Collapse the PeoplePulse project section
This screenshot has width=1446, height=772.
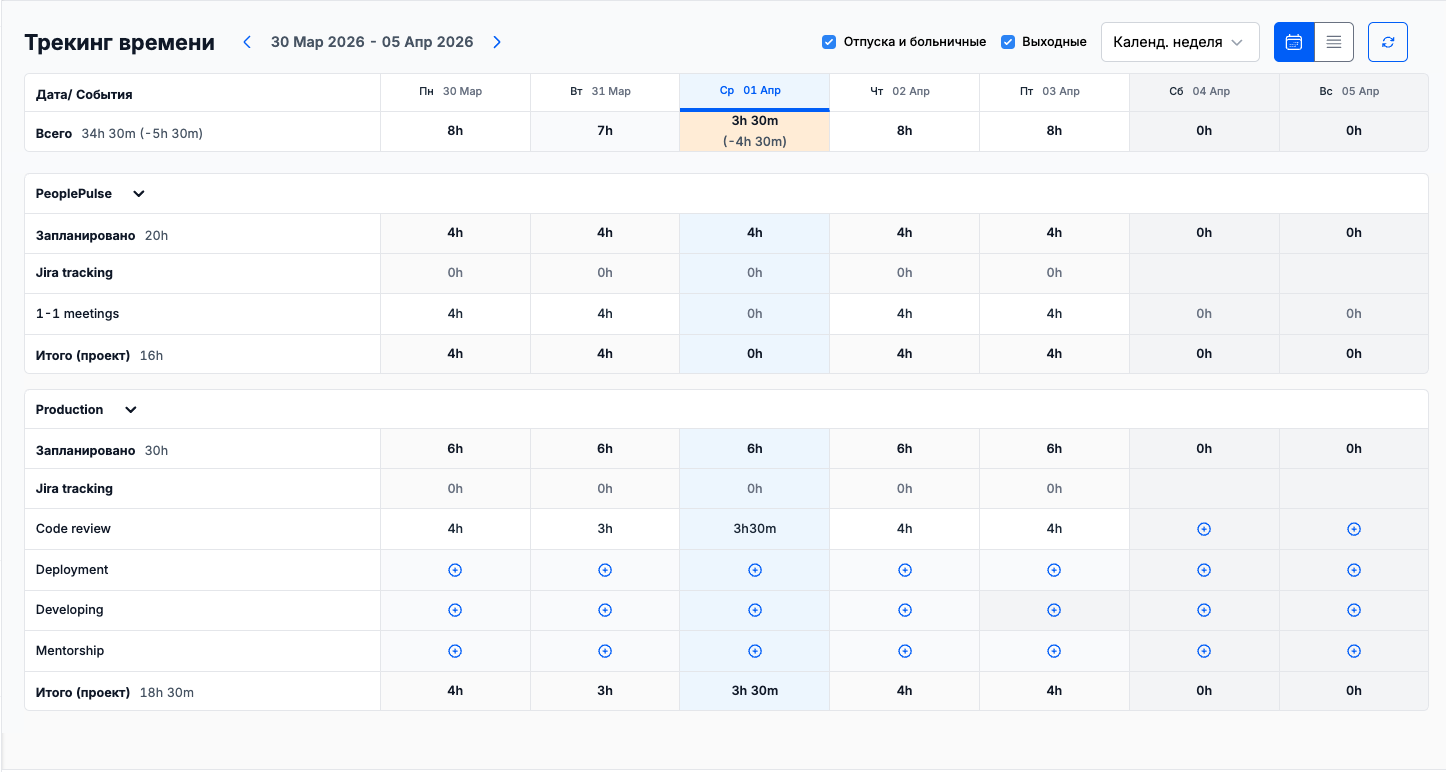pyautogui.click(x=139, y=194)
